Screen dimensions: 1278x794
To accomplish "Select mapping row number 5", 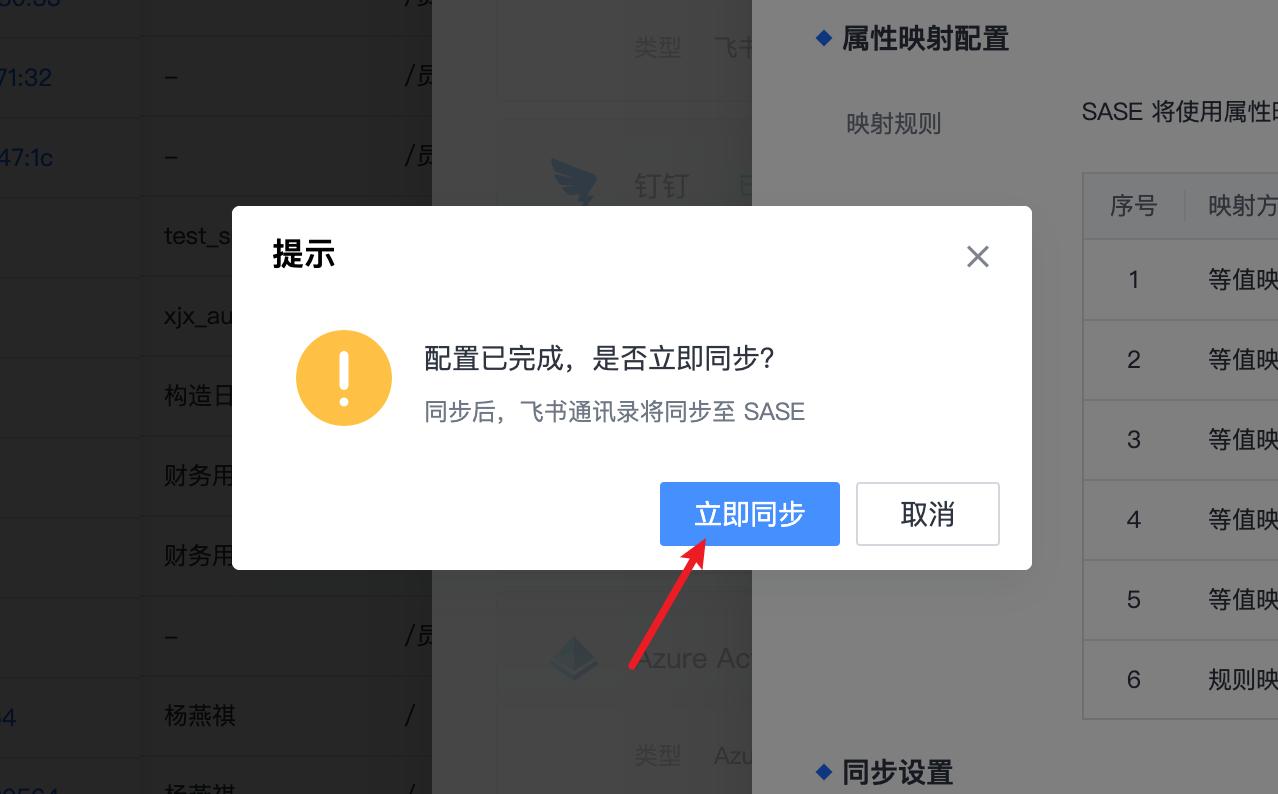I will (1180, 599).
